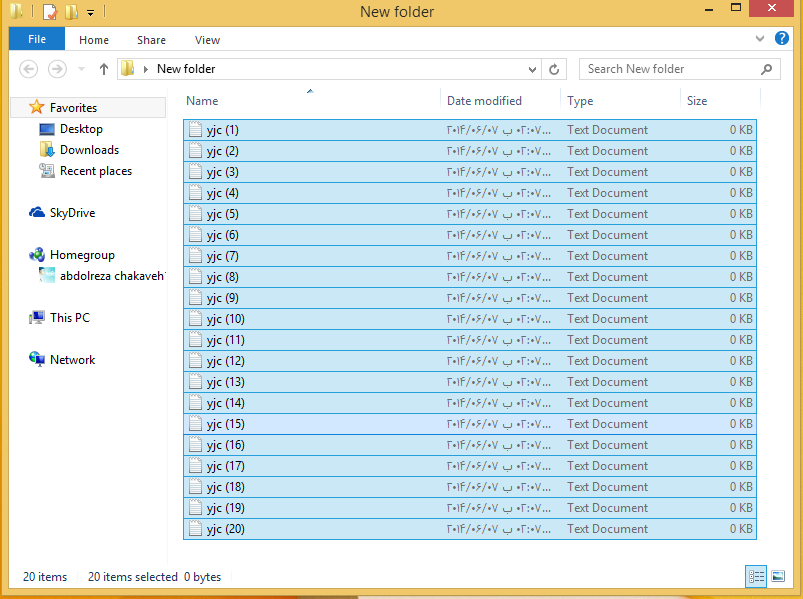Click the address bar folder icon
Screen dimensions: 803x599
[128, 68]
